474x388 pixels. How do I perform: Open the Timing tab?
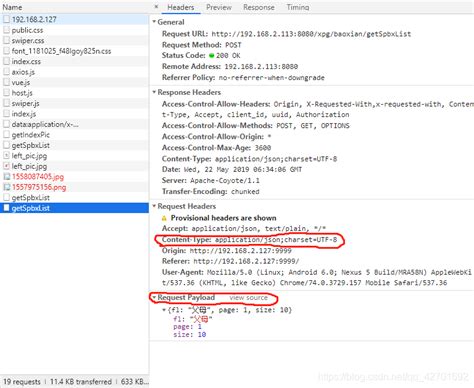point(298,7)
